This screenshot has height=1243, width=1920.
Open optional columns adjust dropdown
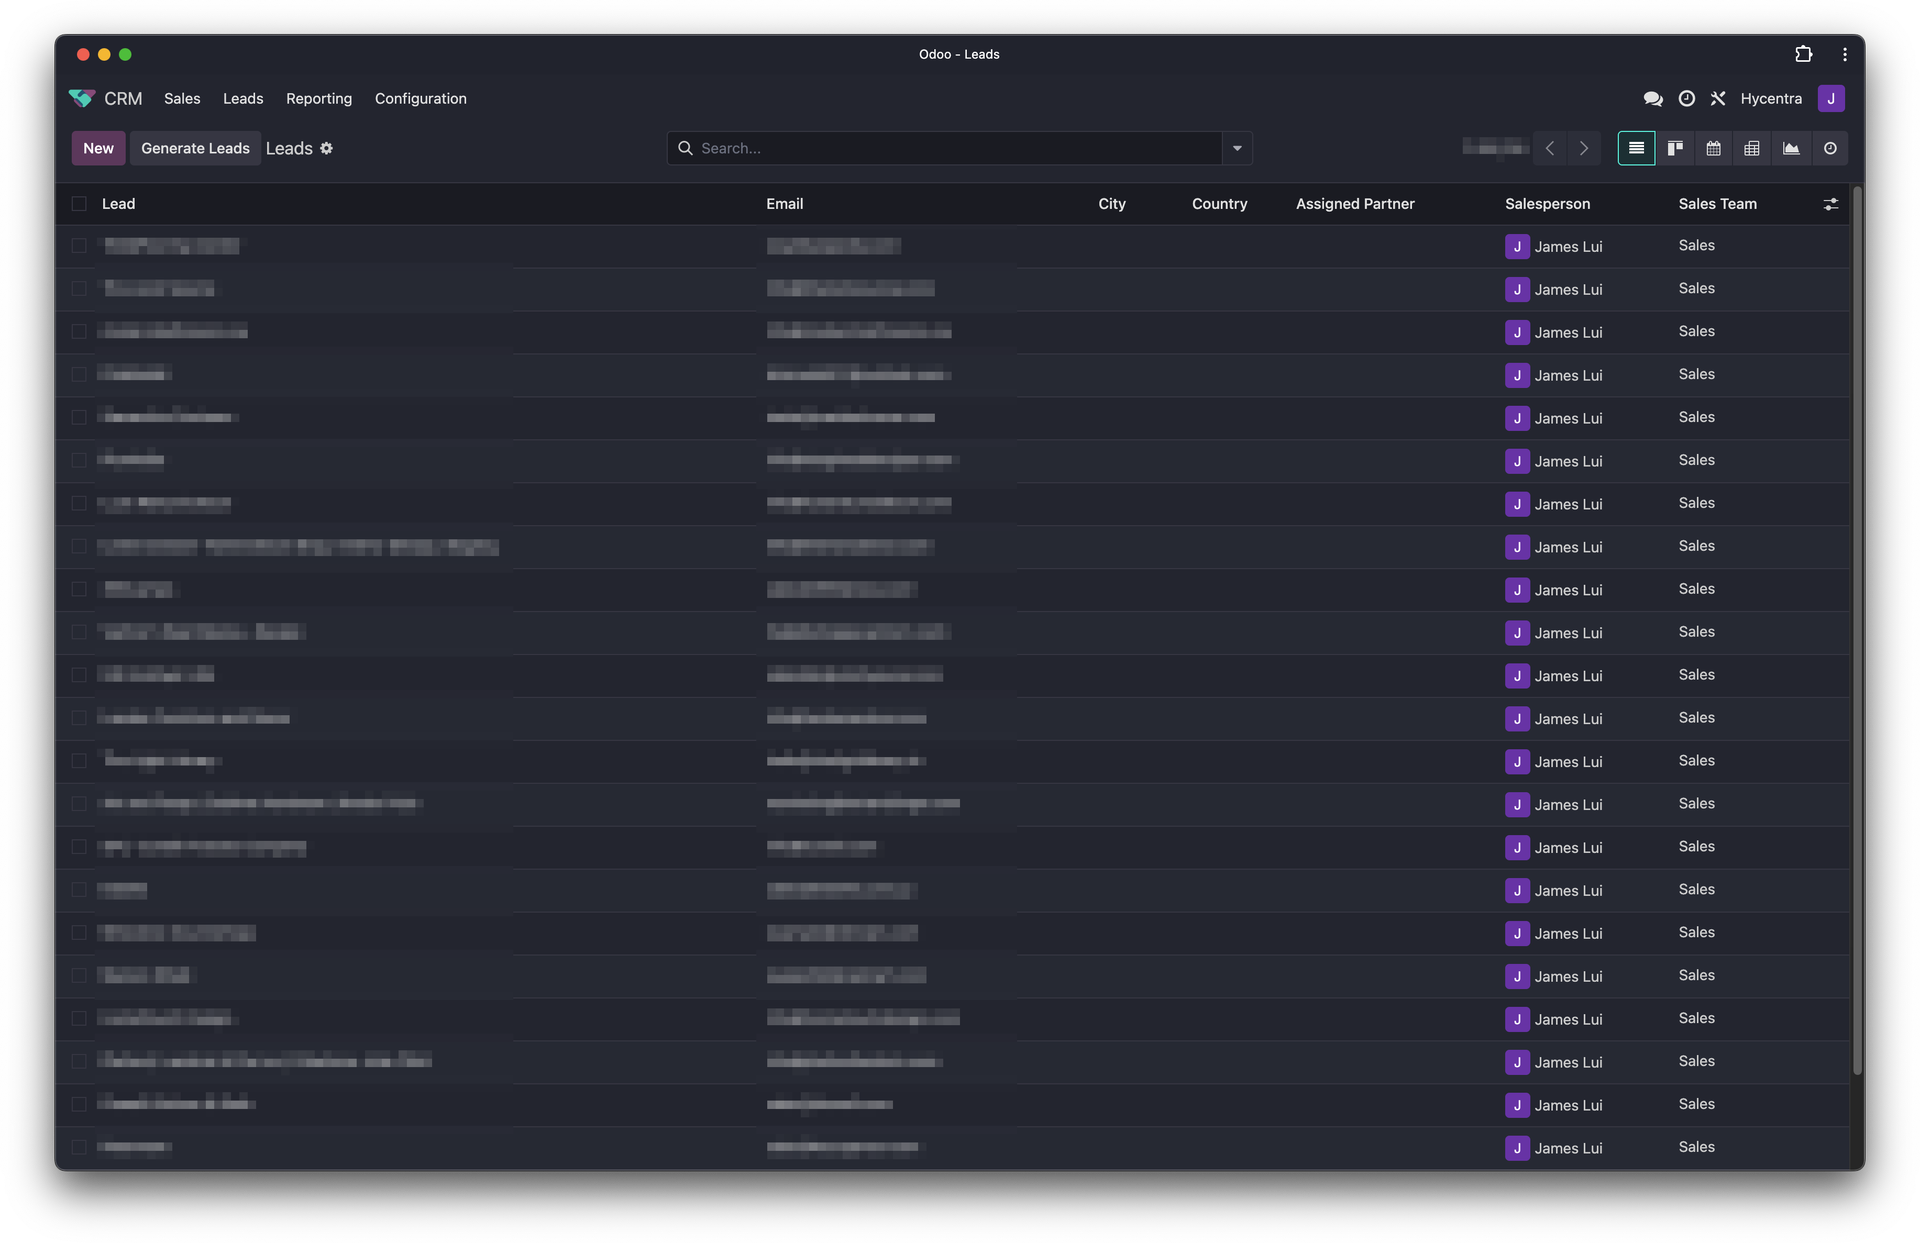pos(1830,204)
